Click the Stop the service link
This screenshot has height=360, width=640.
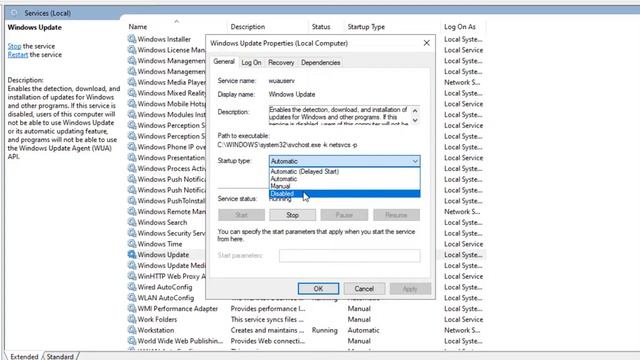point(14,46)
